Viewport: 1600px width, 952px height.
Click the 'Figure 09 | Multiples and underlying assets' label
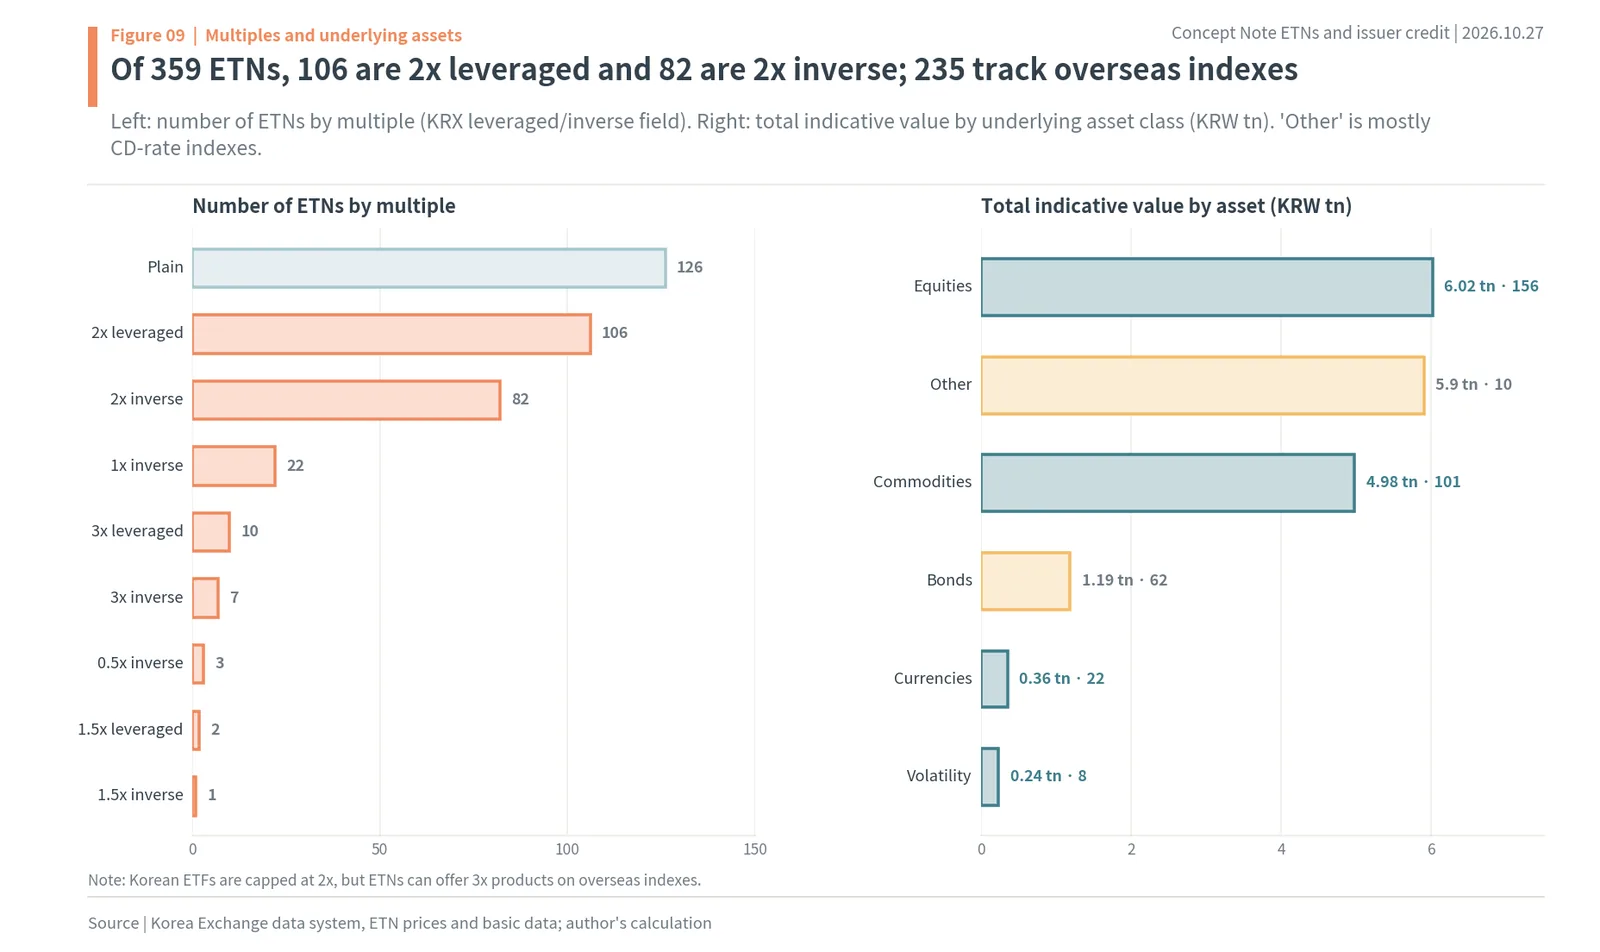point(286,35)
